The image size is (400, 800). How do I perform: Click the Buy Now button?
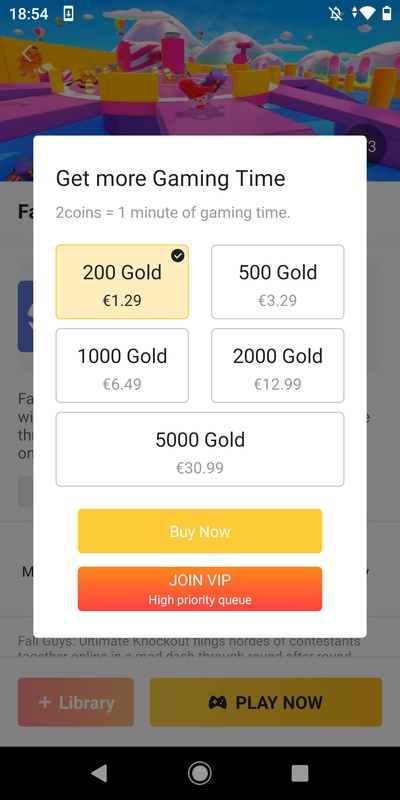(x=200, y=531)
